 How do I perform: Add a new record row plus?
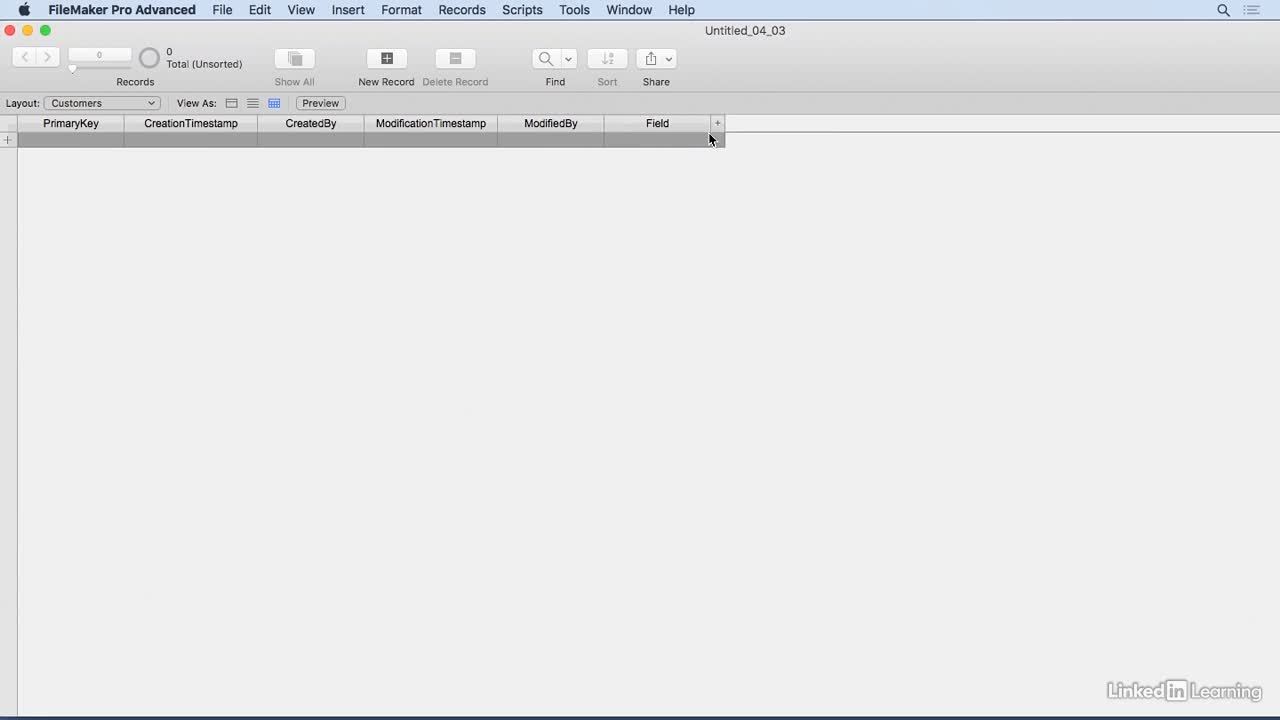pos(8,140)
